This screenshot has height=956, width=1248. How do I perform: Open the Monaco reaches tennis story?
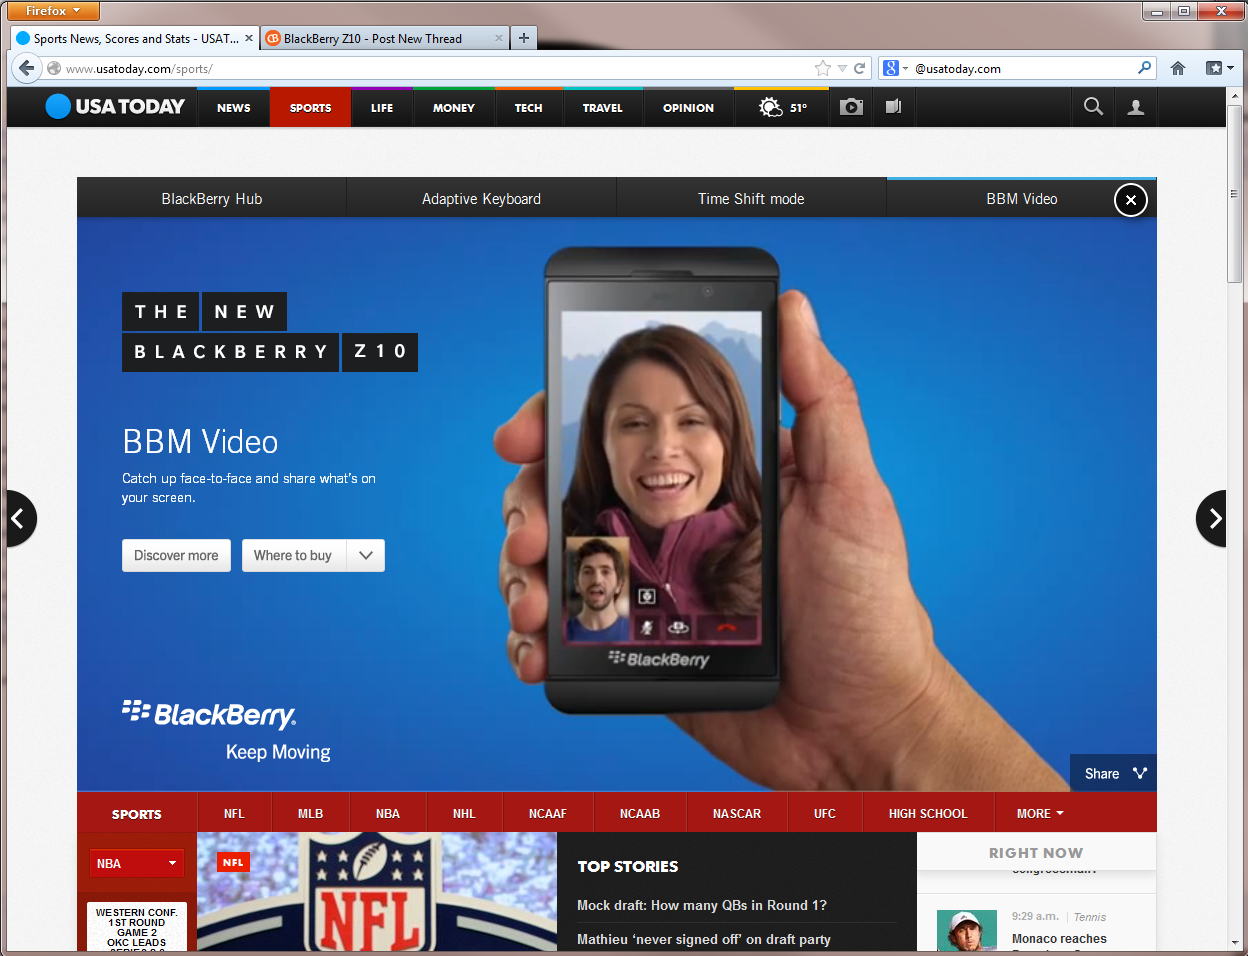click(x=1059, y=938)
